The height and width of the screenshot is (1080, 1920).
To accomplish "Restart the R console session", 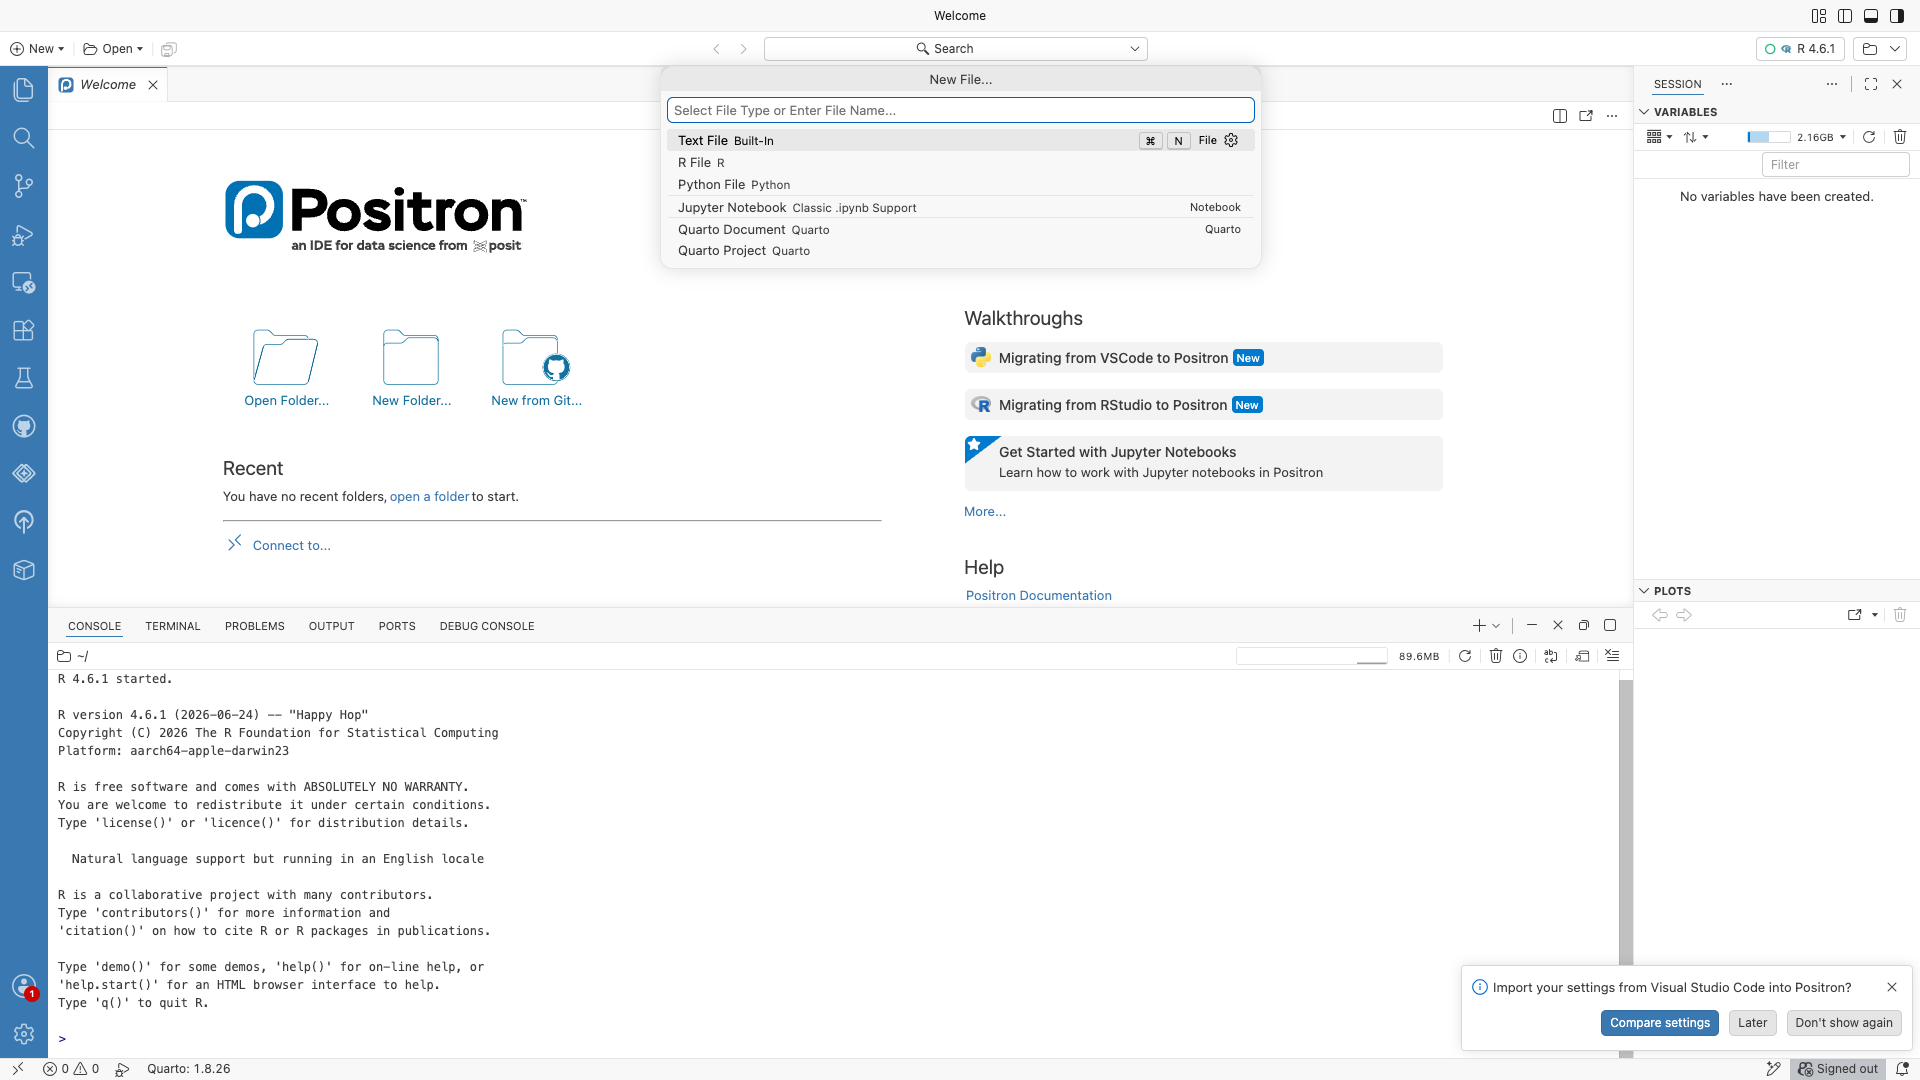I will (1465, 656).
